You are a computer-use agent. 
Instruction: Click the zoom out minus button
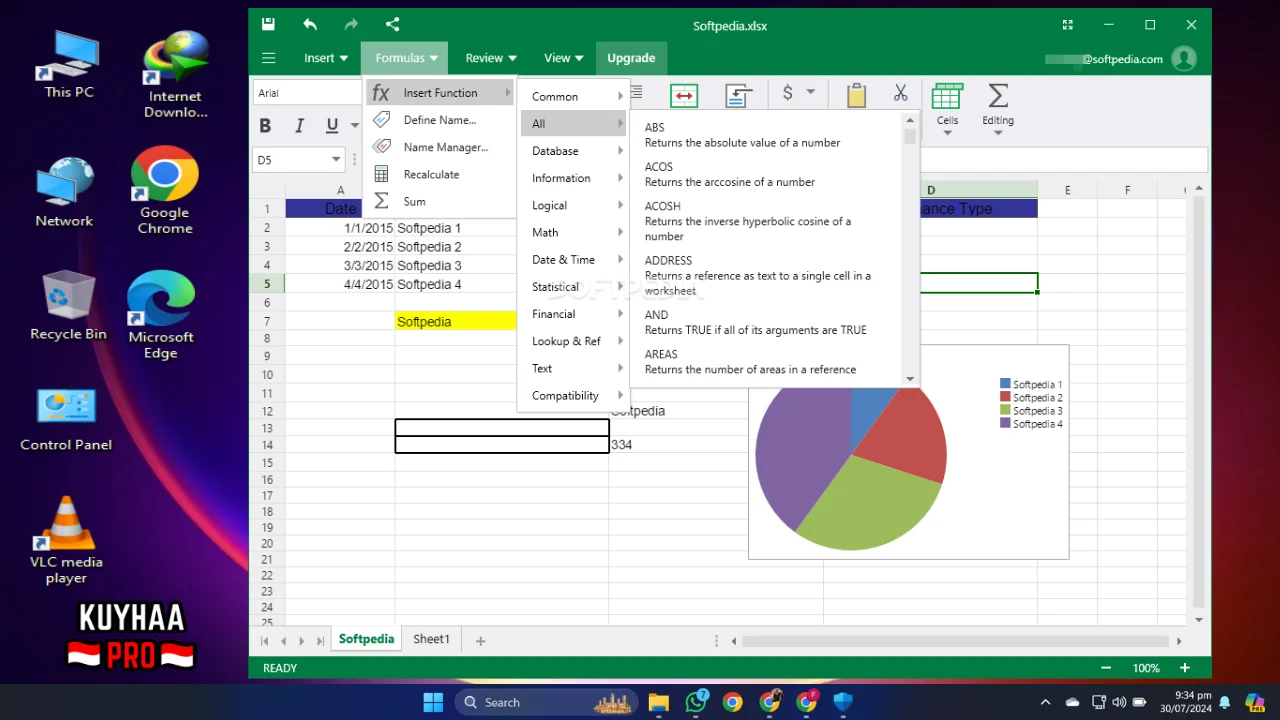coord(1106,668)
